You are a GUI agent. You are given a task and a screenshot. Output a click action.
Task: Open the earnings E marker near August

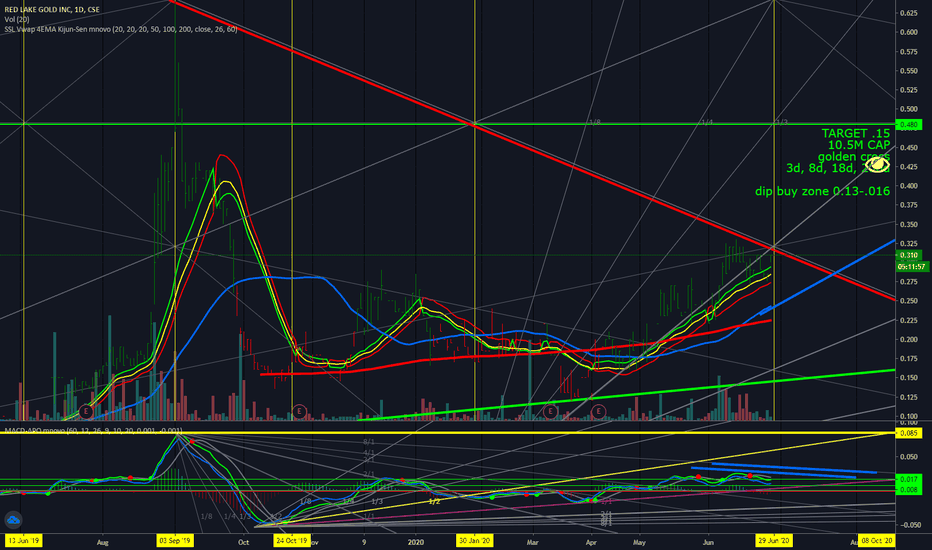[86, 411]
